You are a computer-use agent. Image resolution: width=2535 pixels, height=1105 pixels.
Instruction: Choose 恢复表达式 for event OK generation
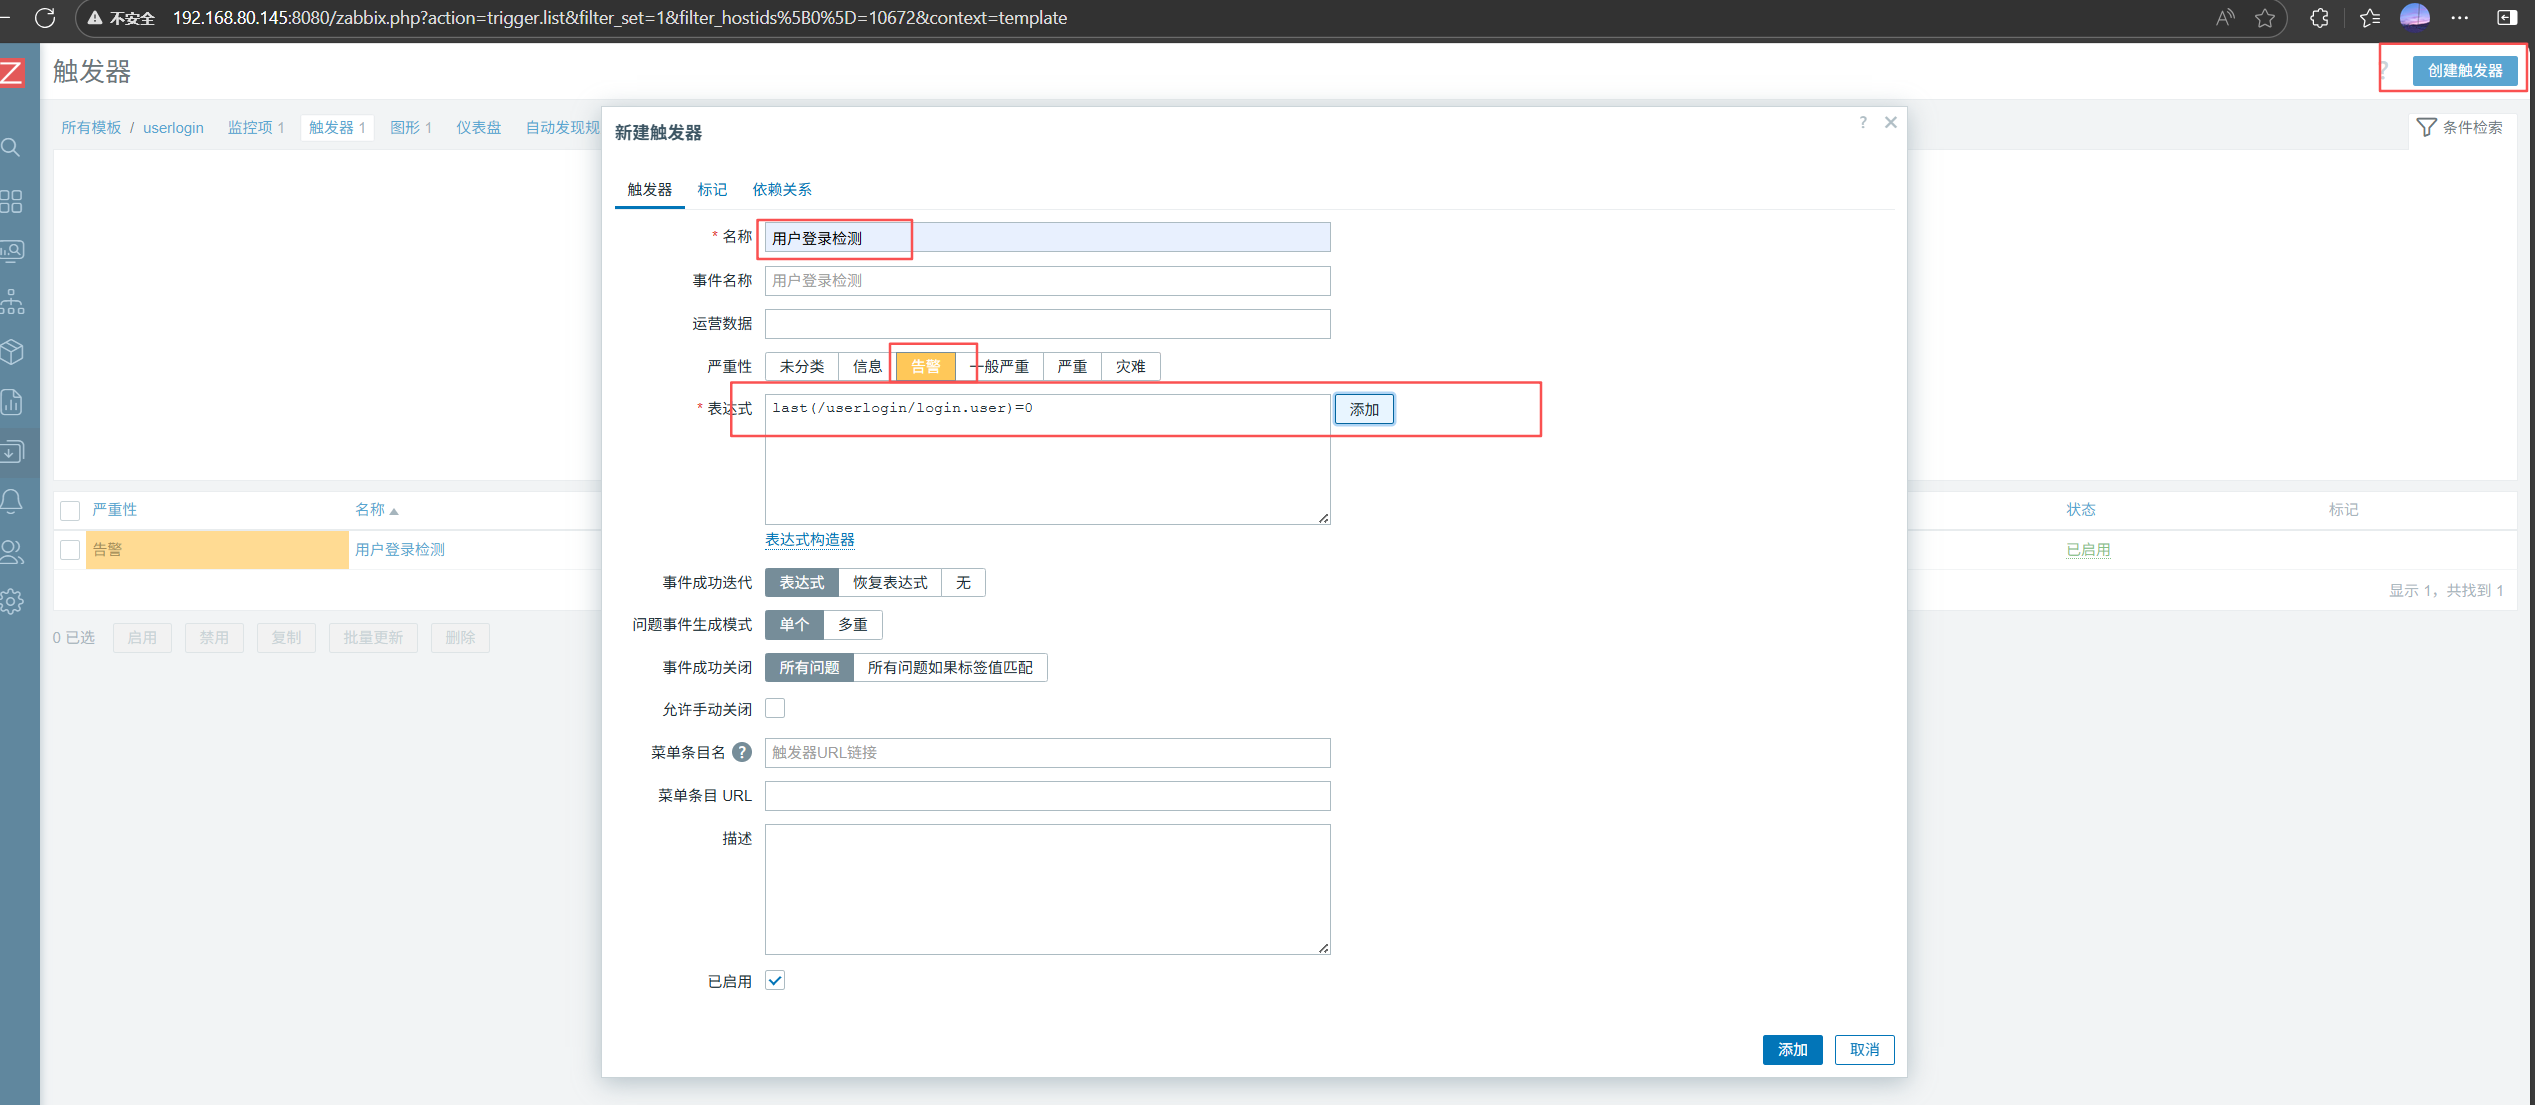(x=889, y=583)
